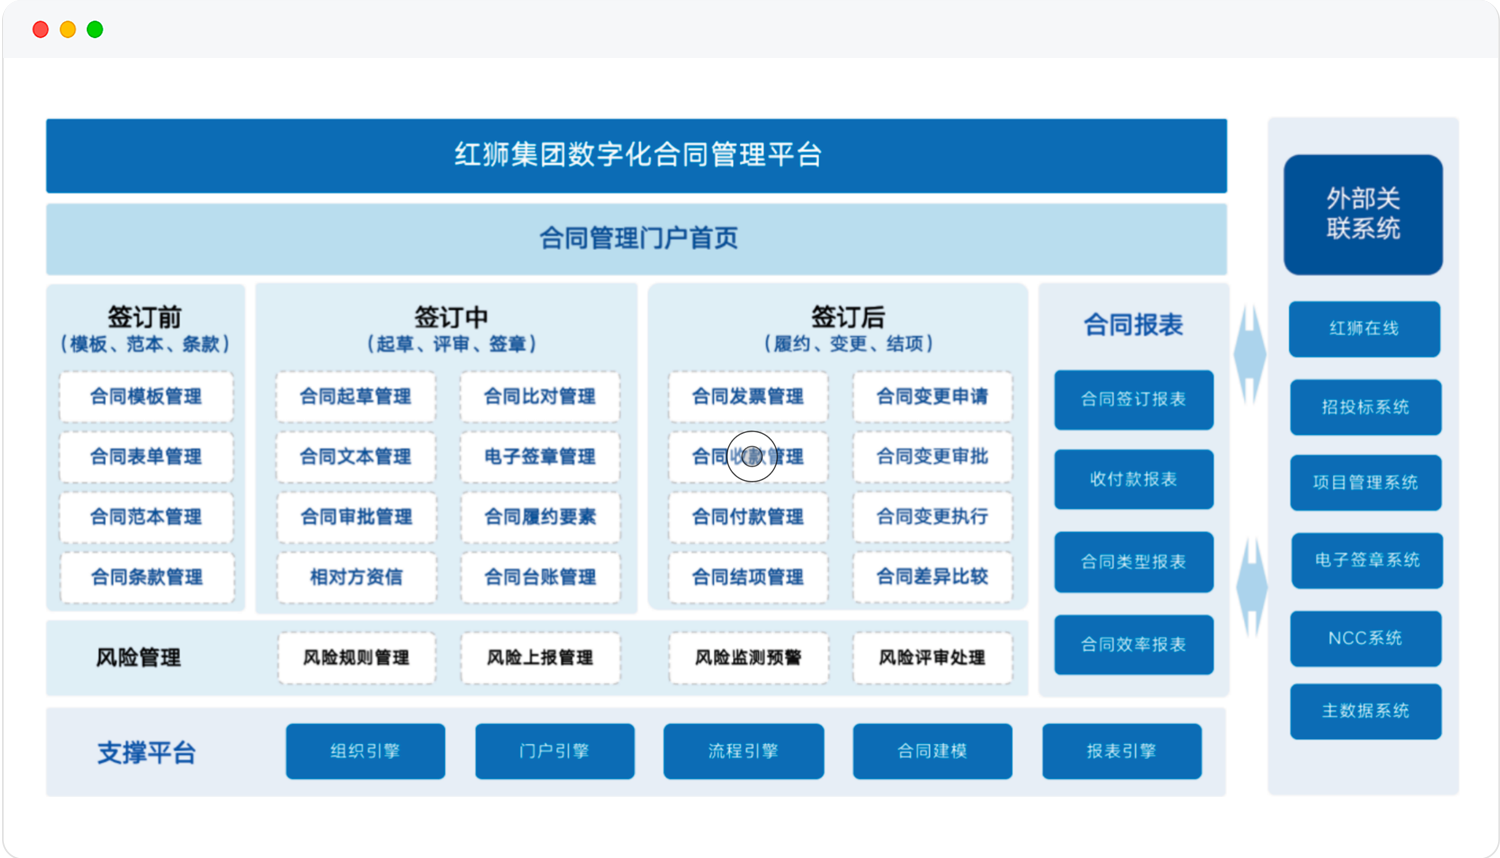The width and height of the screenshot is (1500, 858).
Task: Choose 合同条款管理 module
Action: 146,577
